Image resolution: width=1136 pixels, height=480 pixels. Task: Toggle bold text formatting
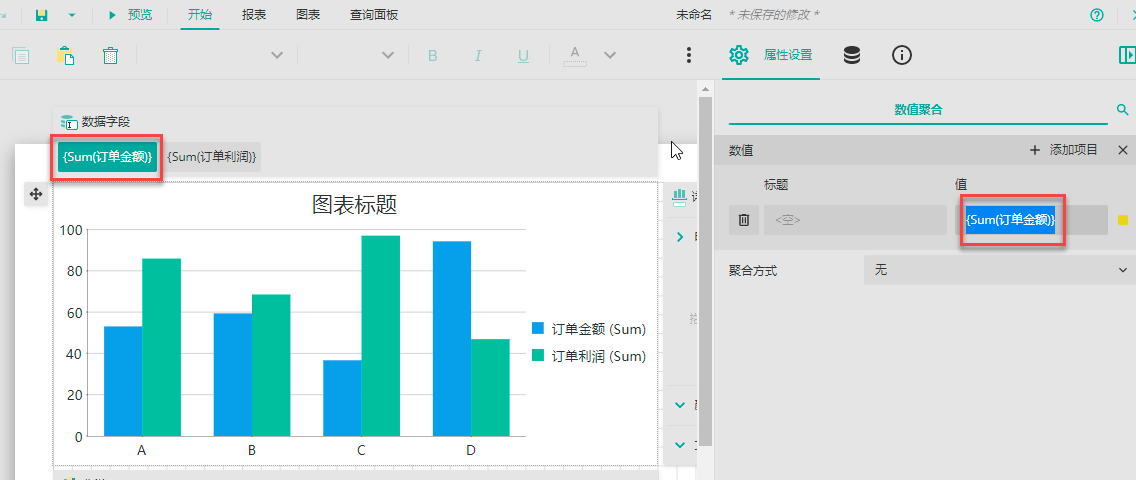point(433,56)
